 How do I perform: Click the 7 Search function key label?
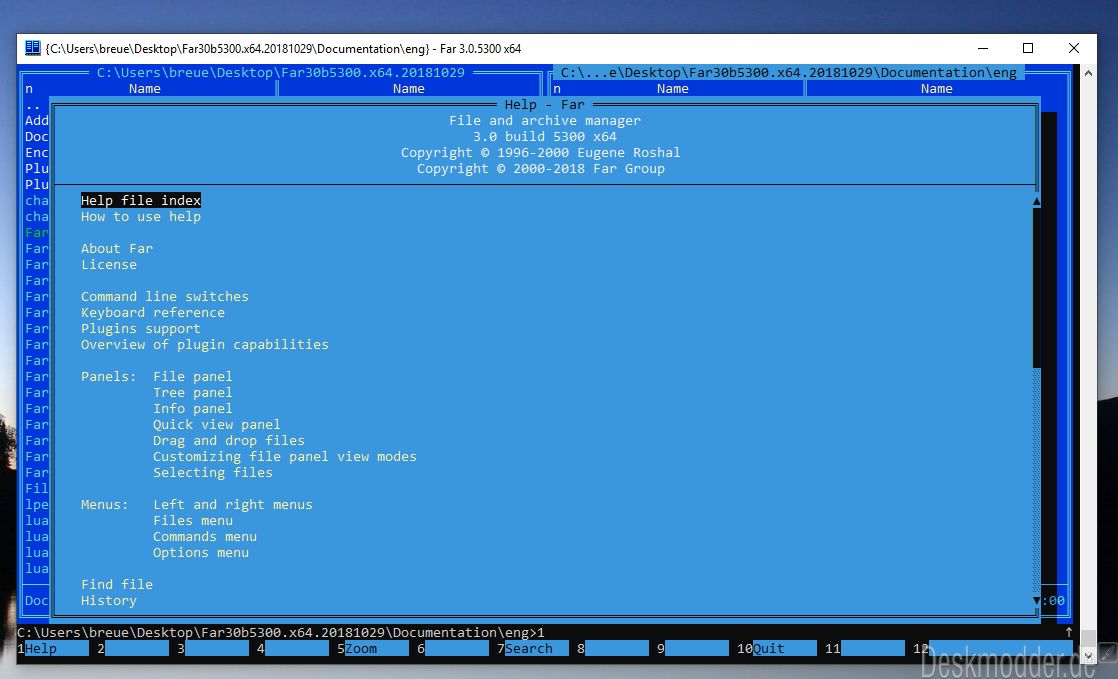(x=533, y=648)
